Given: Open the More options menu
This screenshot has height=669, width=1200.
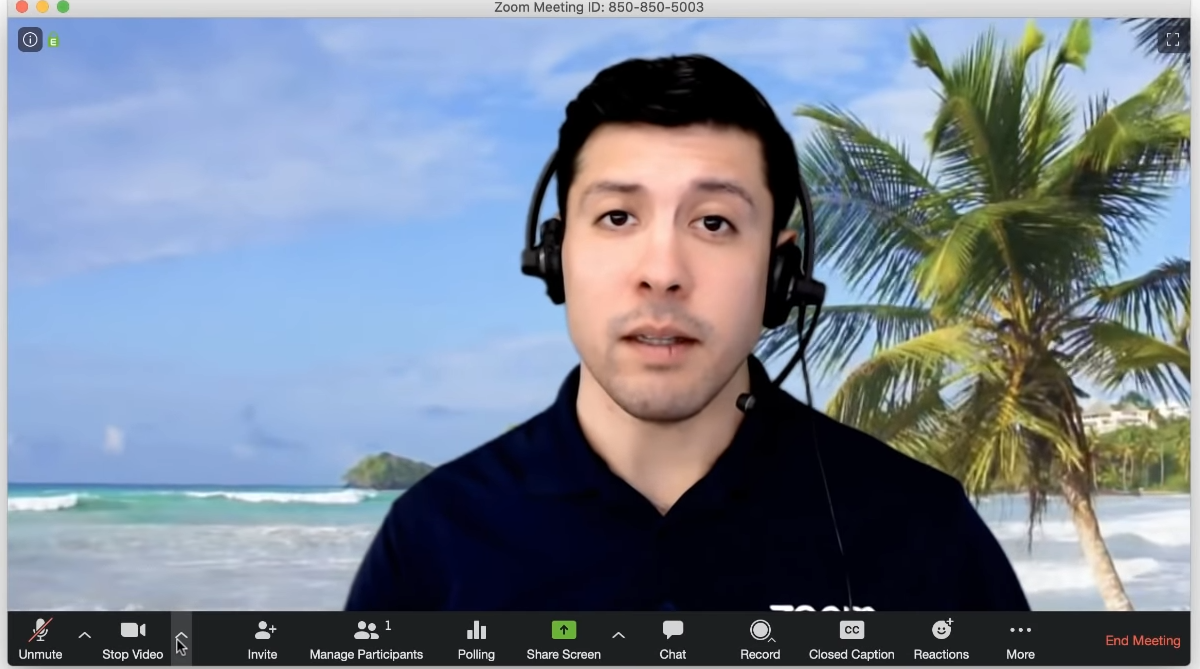Looking at the screenshot, I should click(x=1020, y=638).
